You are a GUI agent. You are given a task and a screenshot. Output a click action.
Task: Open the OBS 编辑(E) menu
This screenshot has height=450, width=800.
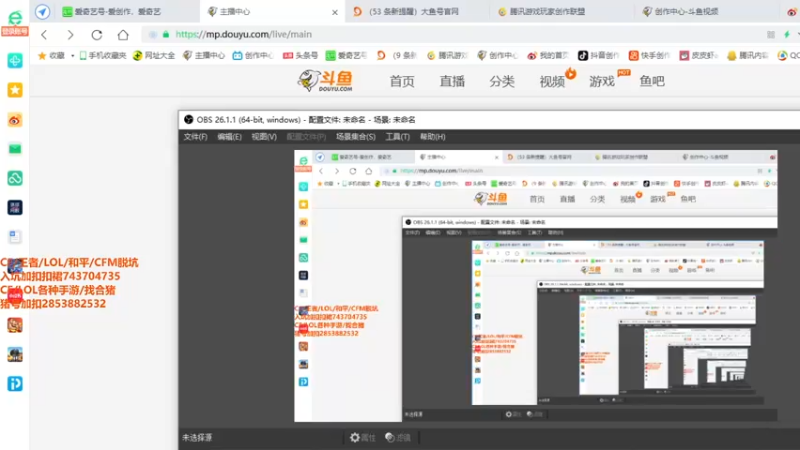[230, 137]
